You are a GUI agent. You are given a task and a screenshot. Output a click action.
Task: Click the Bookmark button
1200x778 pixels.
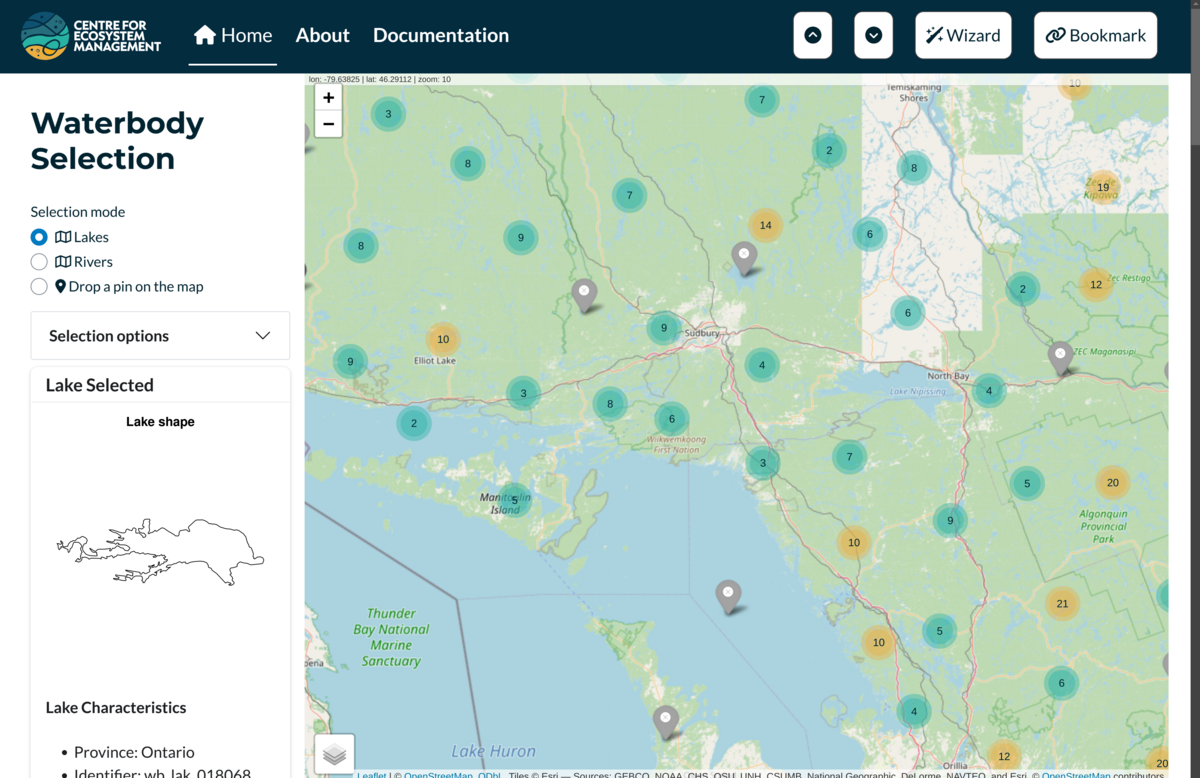[x=1095, y=35]
